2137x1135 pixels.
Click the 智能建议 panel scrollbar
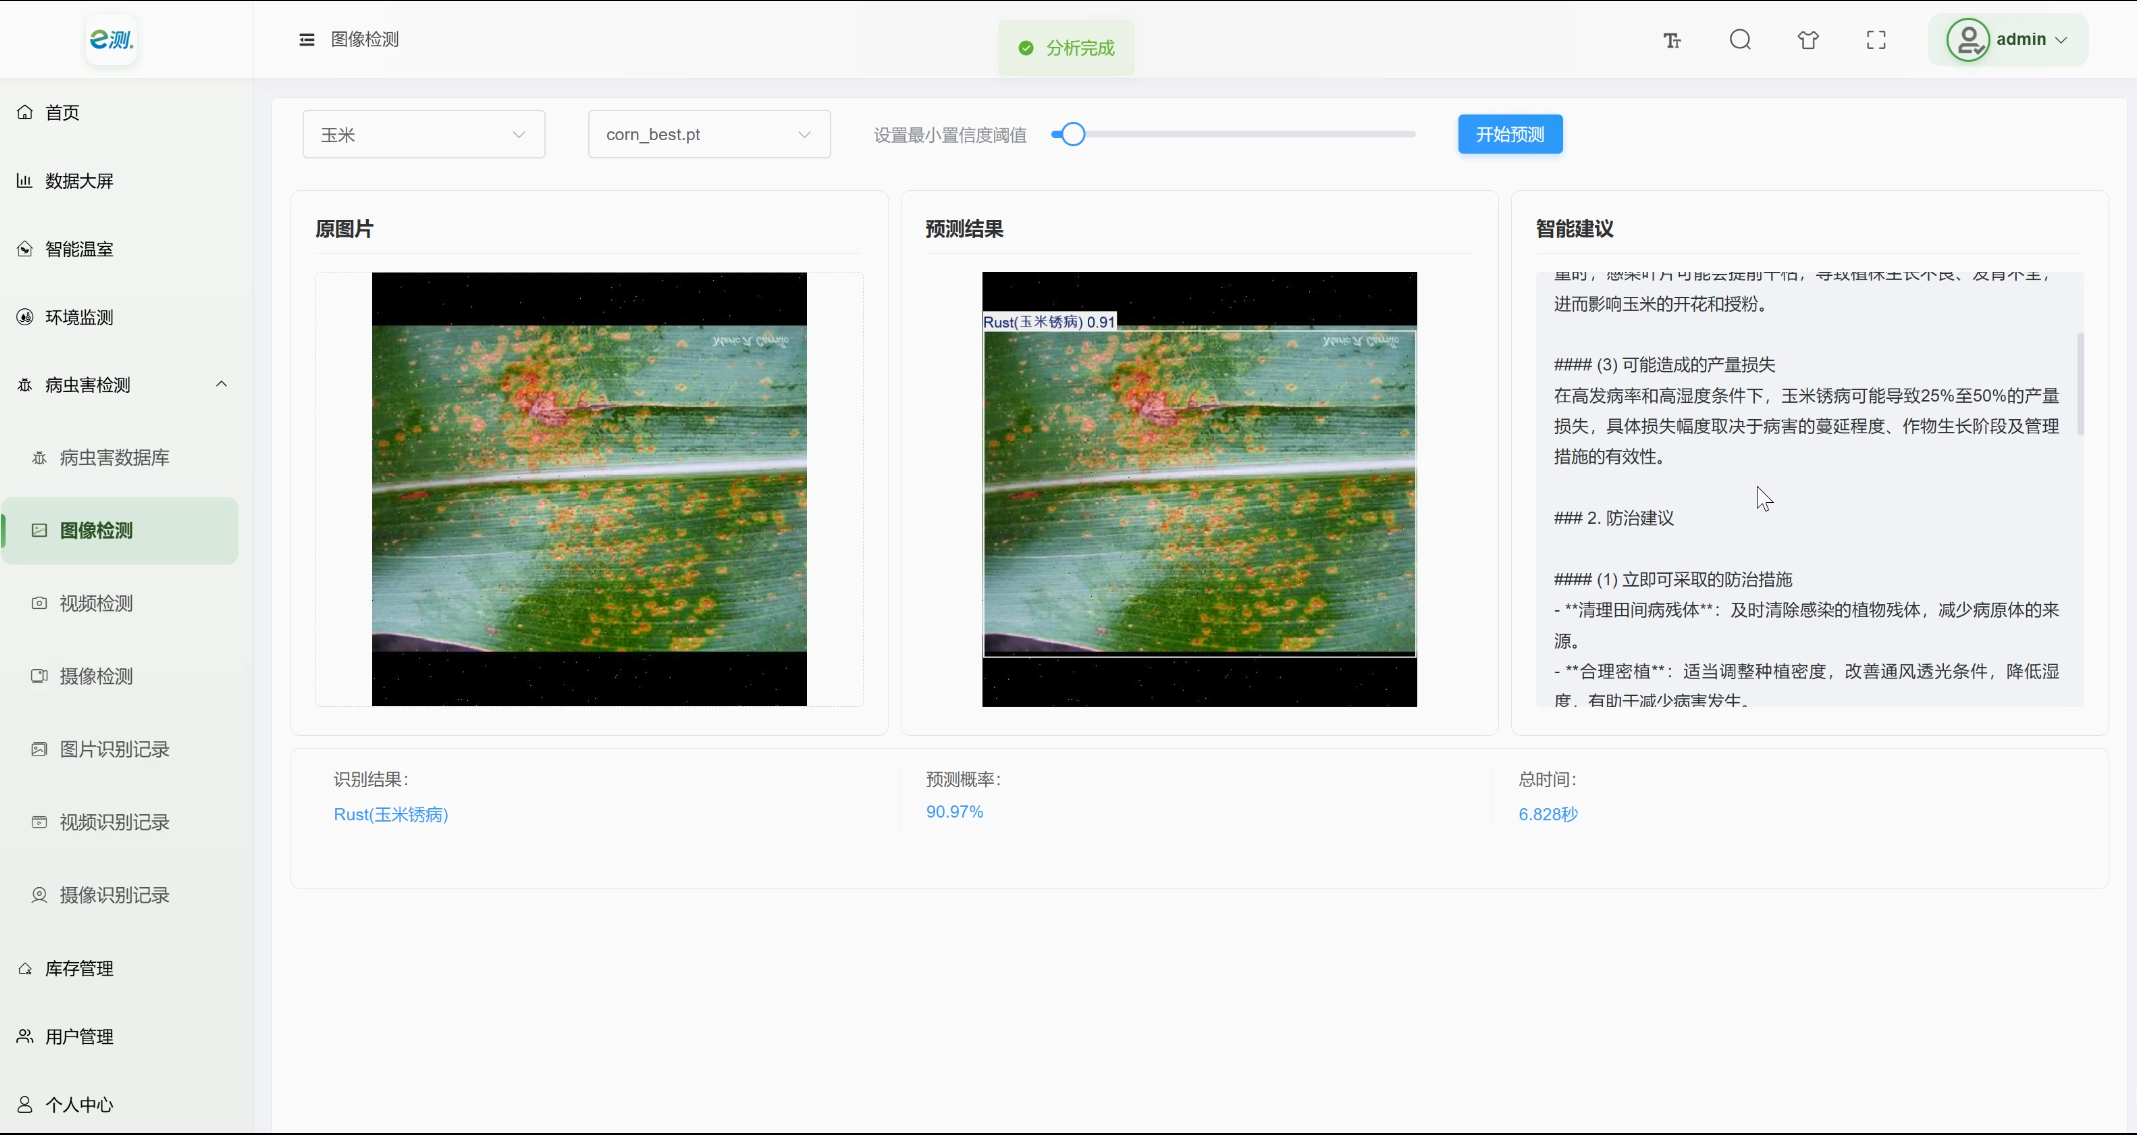pos(2080,383)
